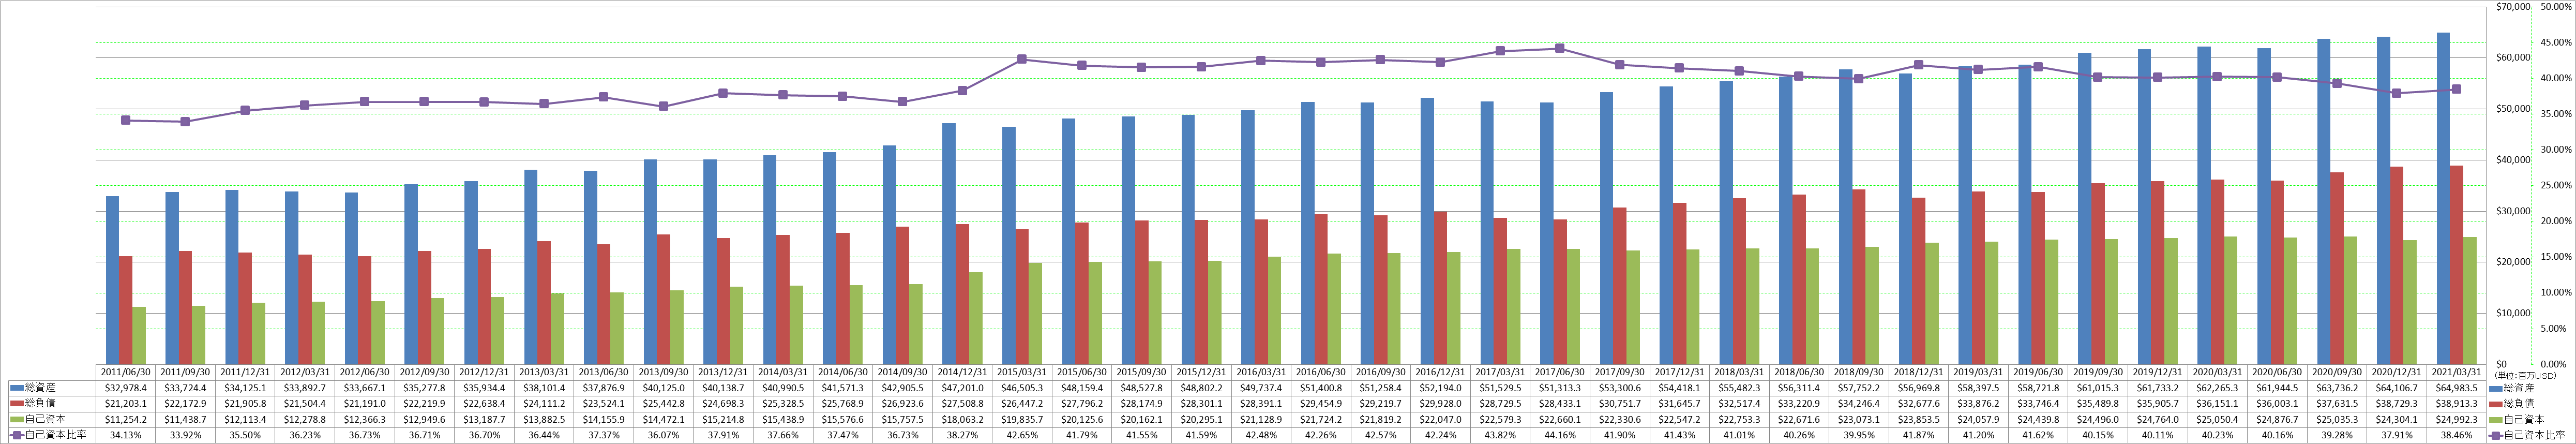Click the 総資産 value $32,978.4
The width and height of the screenshot is (2576, 444).
pos(126,387)
